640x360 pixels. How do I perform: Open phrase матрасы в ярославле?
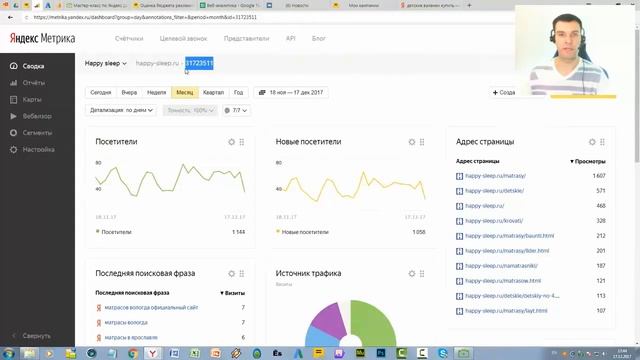click(131, 338)
